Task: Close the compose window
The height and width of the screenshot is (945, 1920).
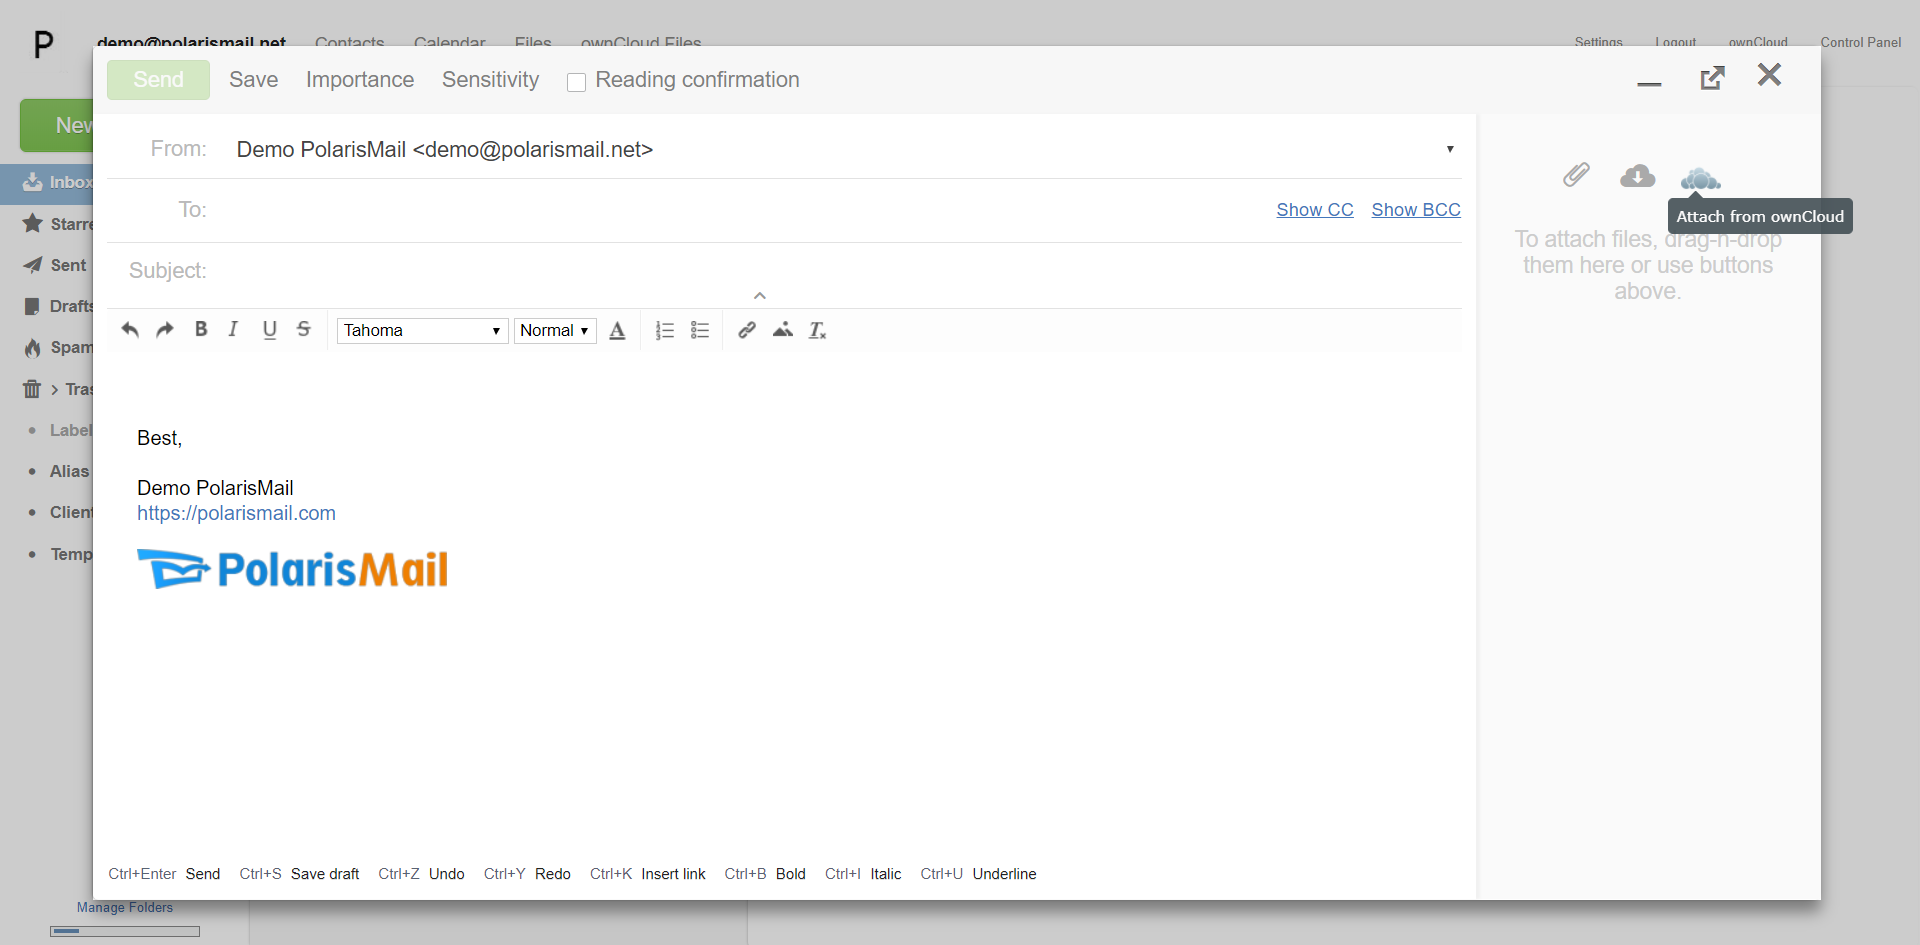Action: (1769, 75)
